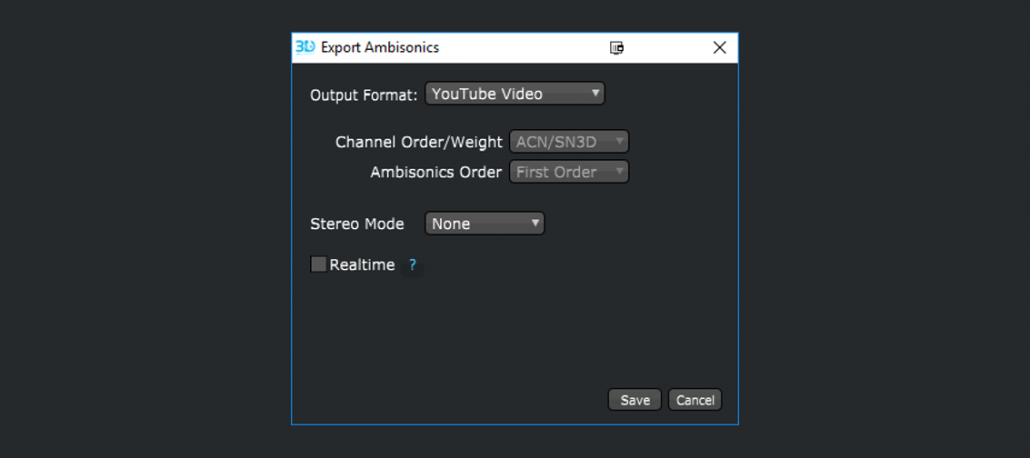The height and width of the screenshot is (458, 1030).
Task: Expand the Stereo Mode dropdown set to None
Action: pos(485,224)
